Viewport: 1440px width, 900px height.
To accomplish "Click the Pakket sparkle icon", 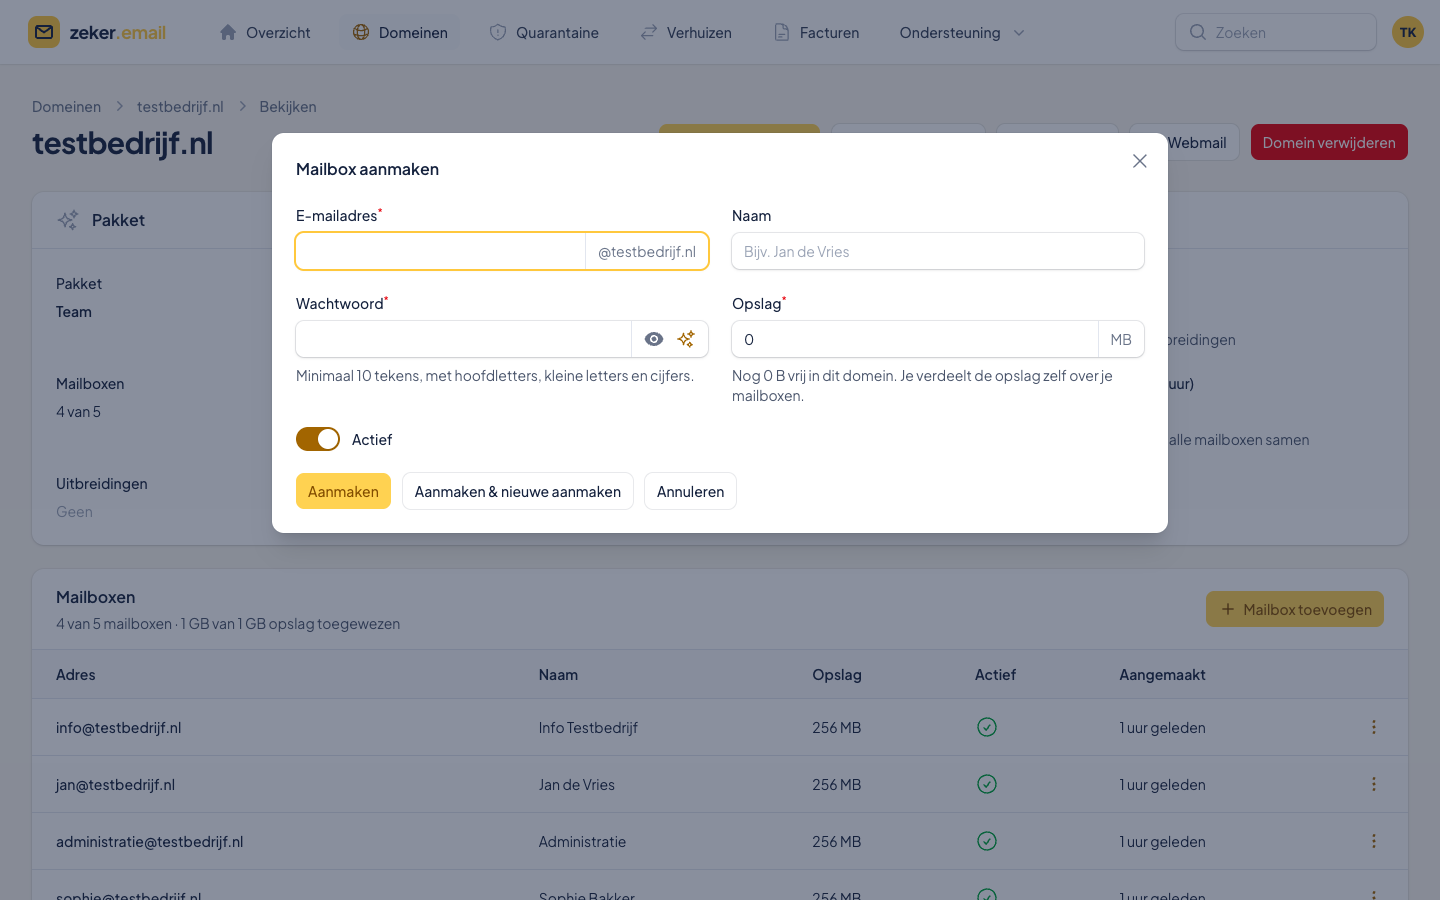I will (68, 220).
